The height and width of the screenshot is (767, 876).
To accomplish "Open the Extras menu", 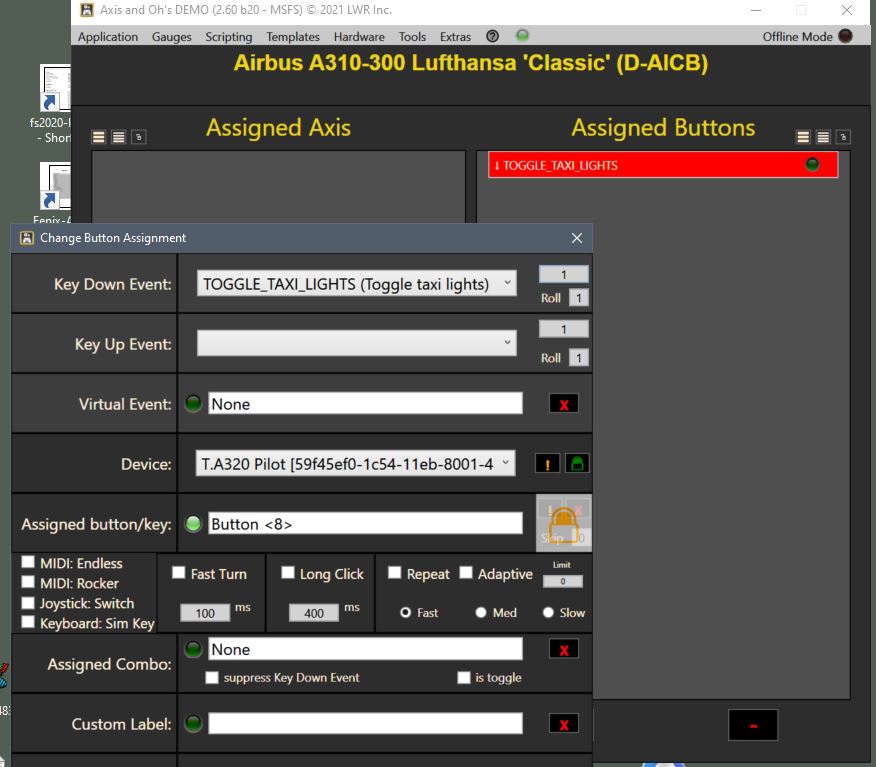I will tap(455, 37).
